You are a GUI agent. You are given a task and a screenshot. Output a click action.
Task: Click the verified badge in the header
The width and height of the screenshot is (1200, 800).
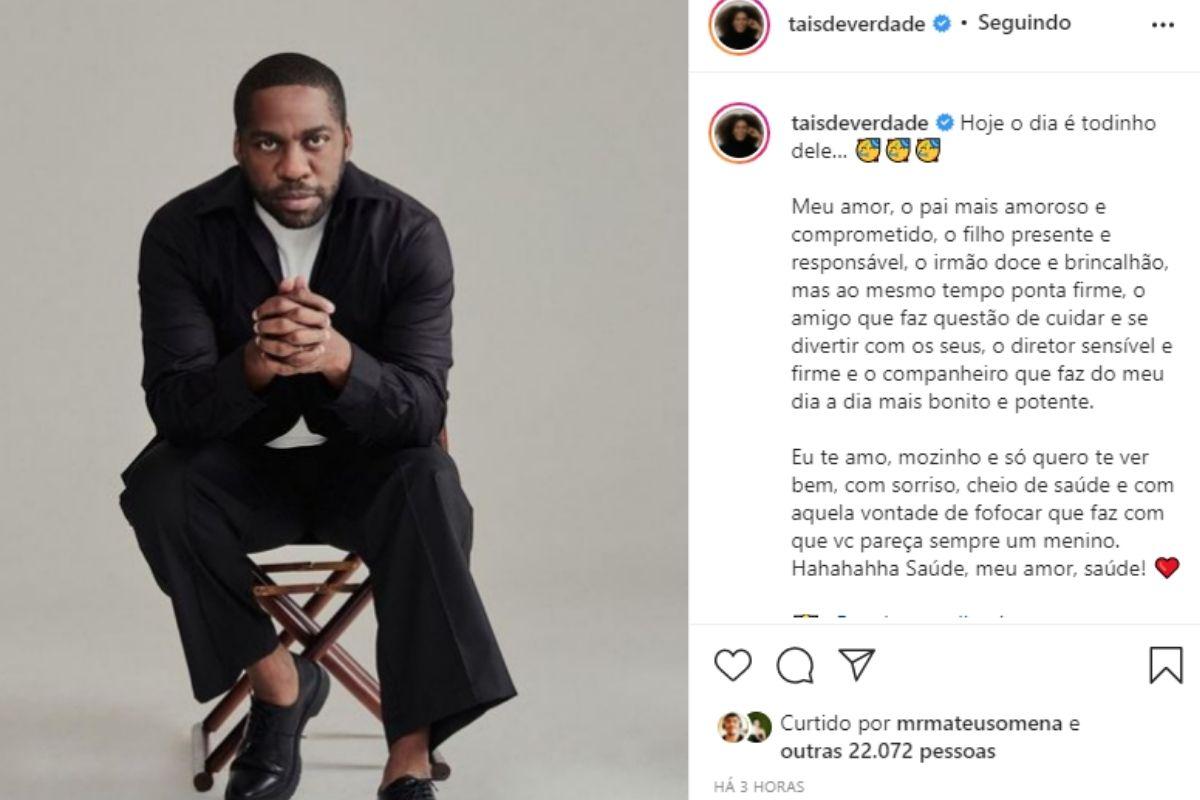[941, 25]
